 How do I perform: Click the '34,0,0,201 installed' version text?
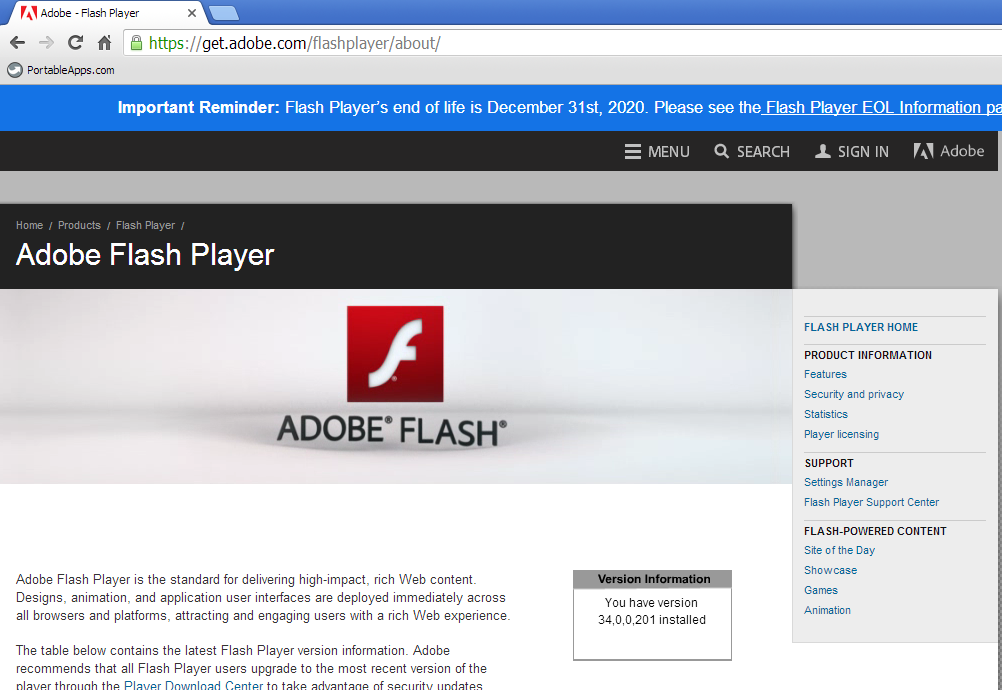click(652, 620)
